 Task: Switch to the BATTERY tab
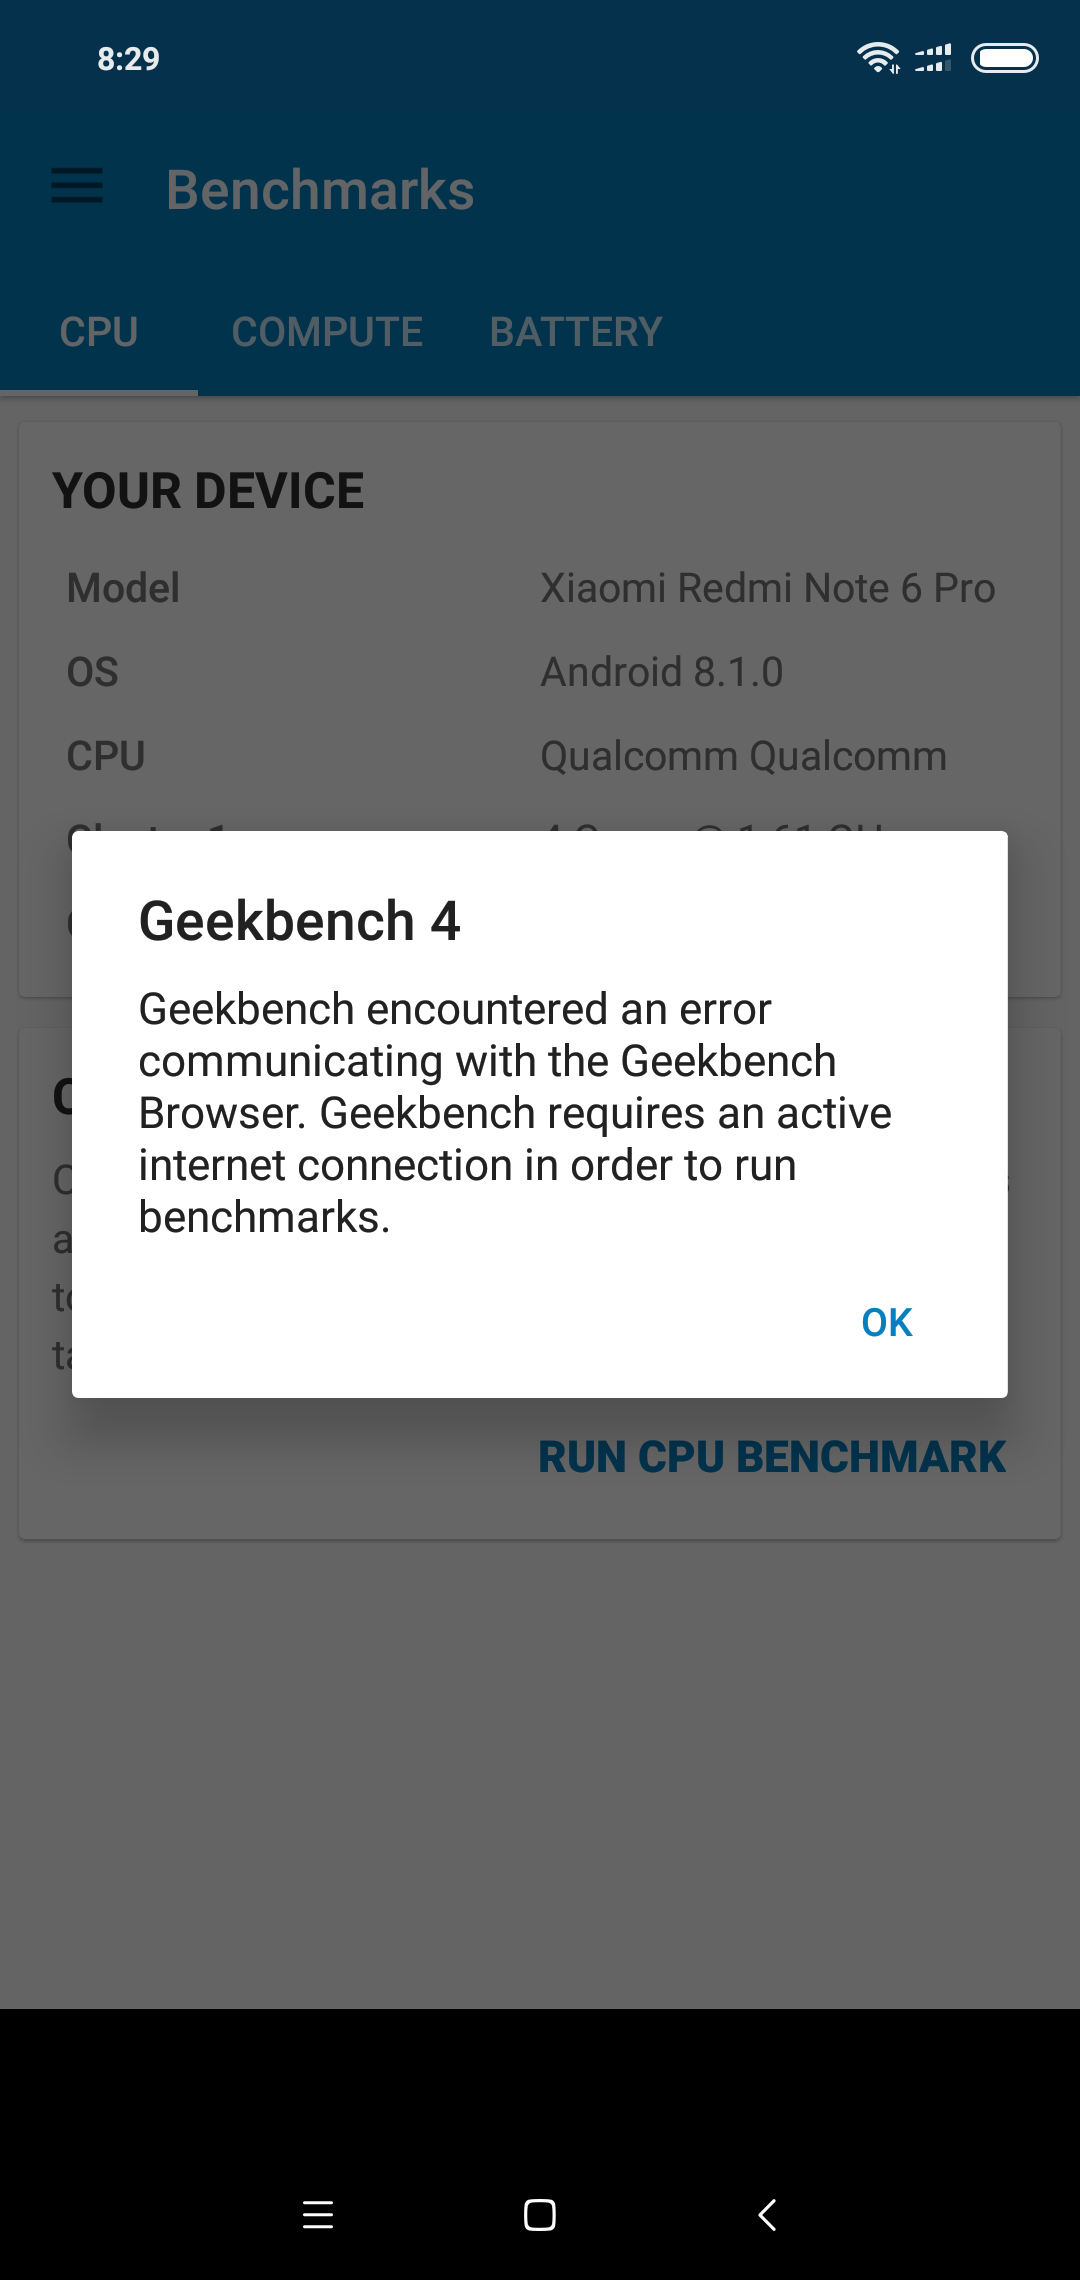coord(576,332)
